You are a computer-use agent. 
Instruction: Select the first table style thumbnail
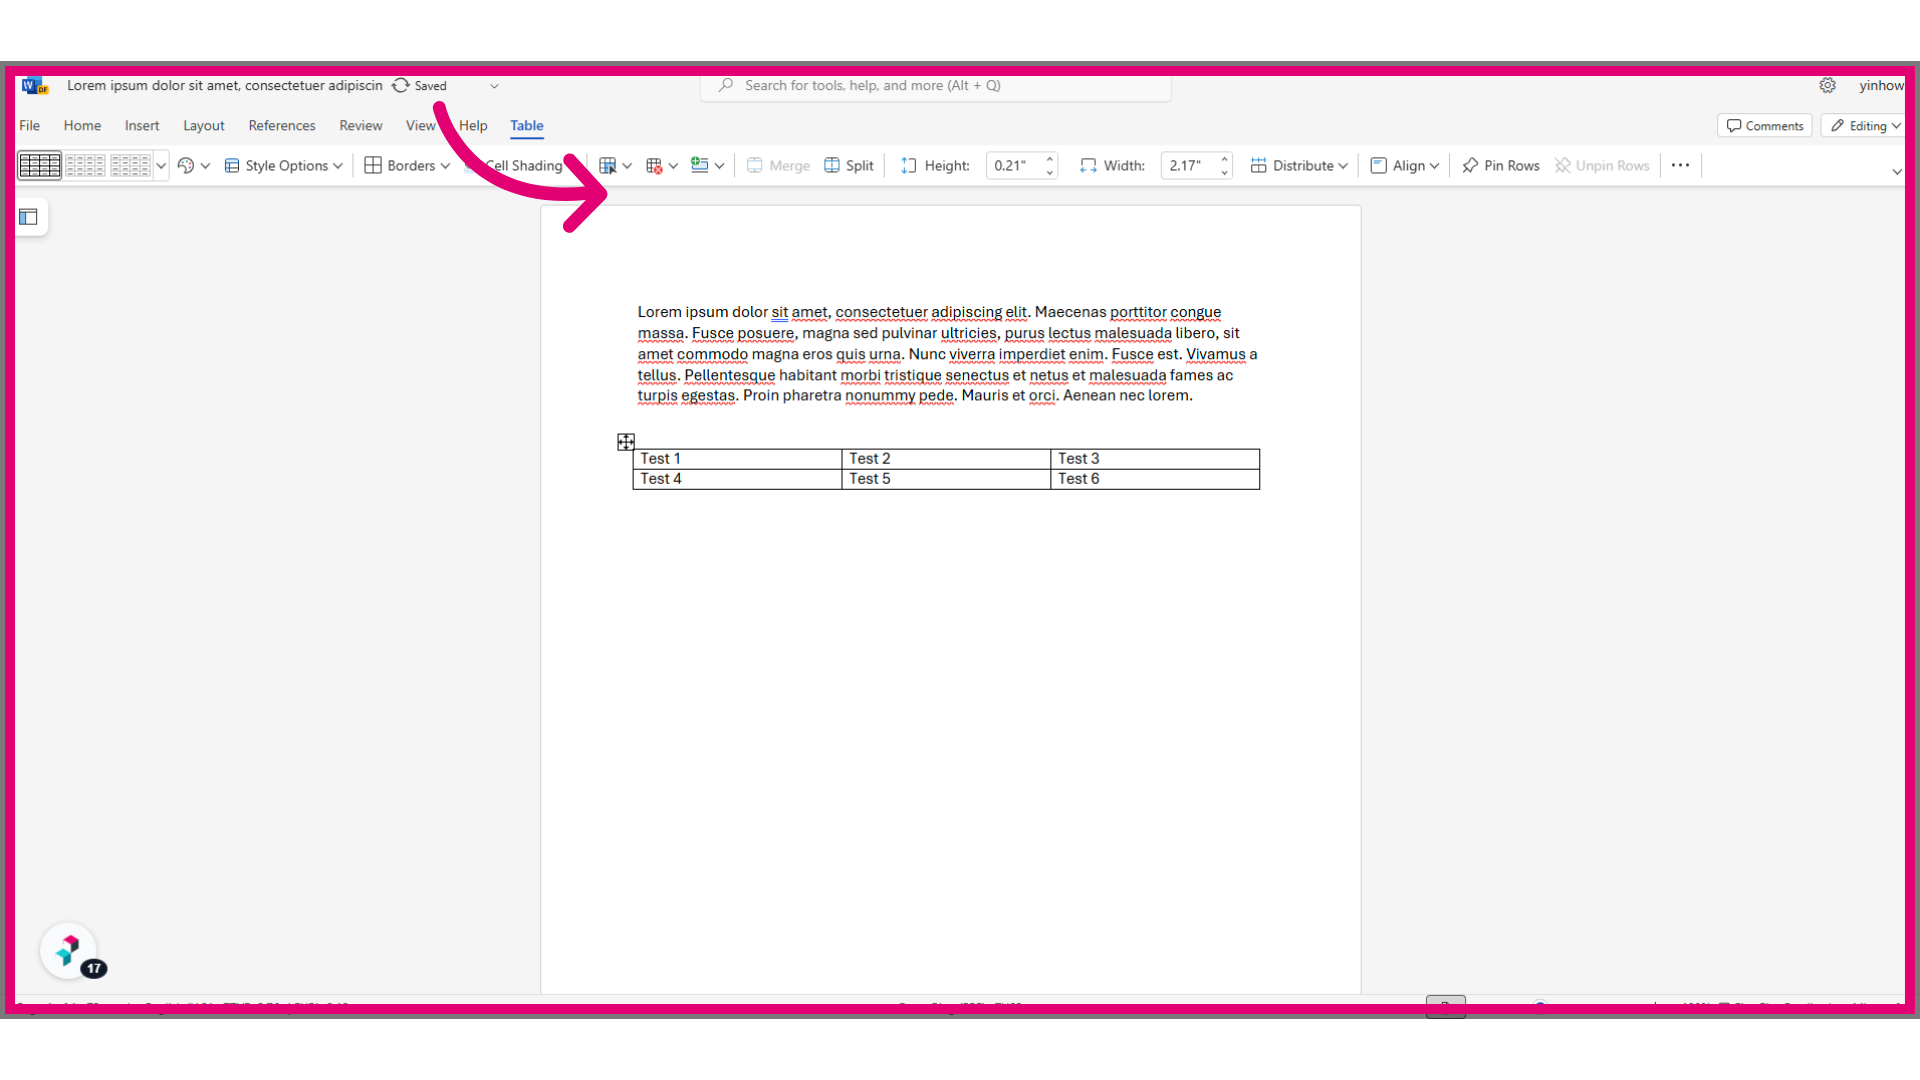pos(40,165)
